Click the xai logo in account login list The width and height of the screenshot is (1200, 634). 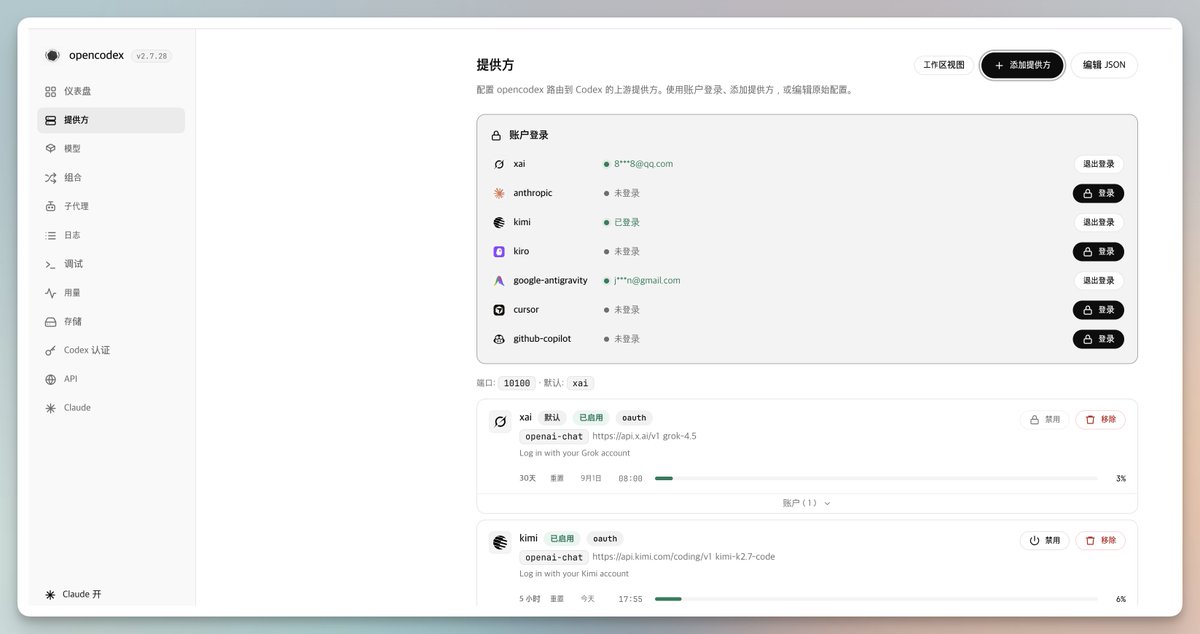tap(499, 164)
